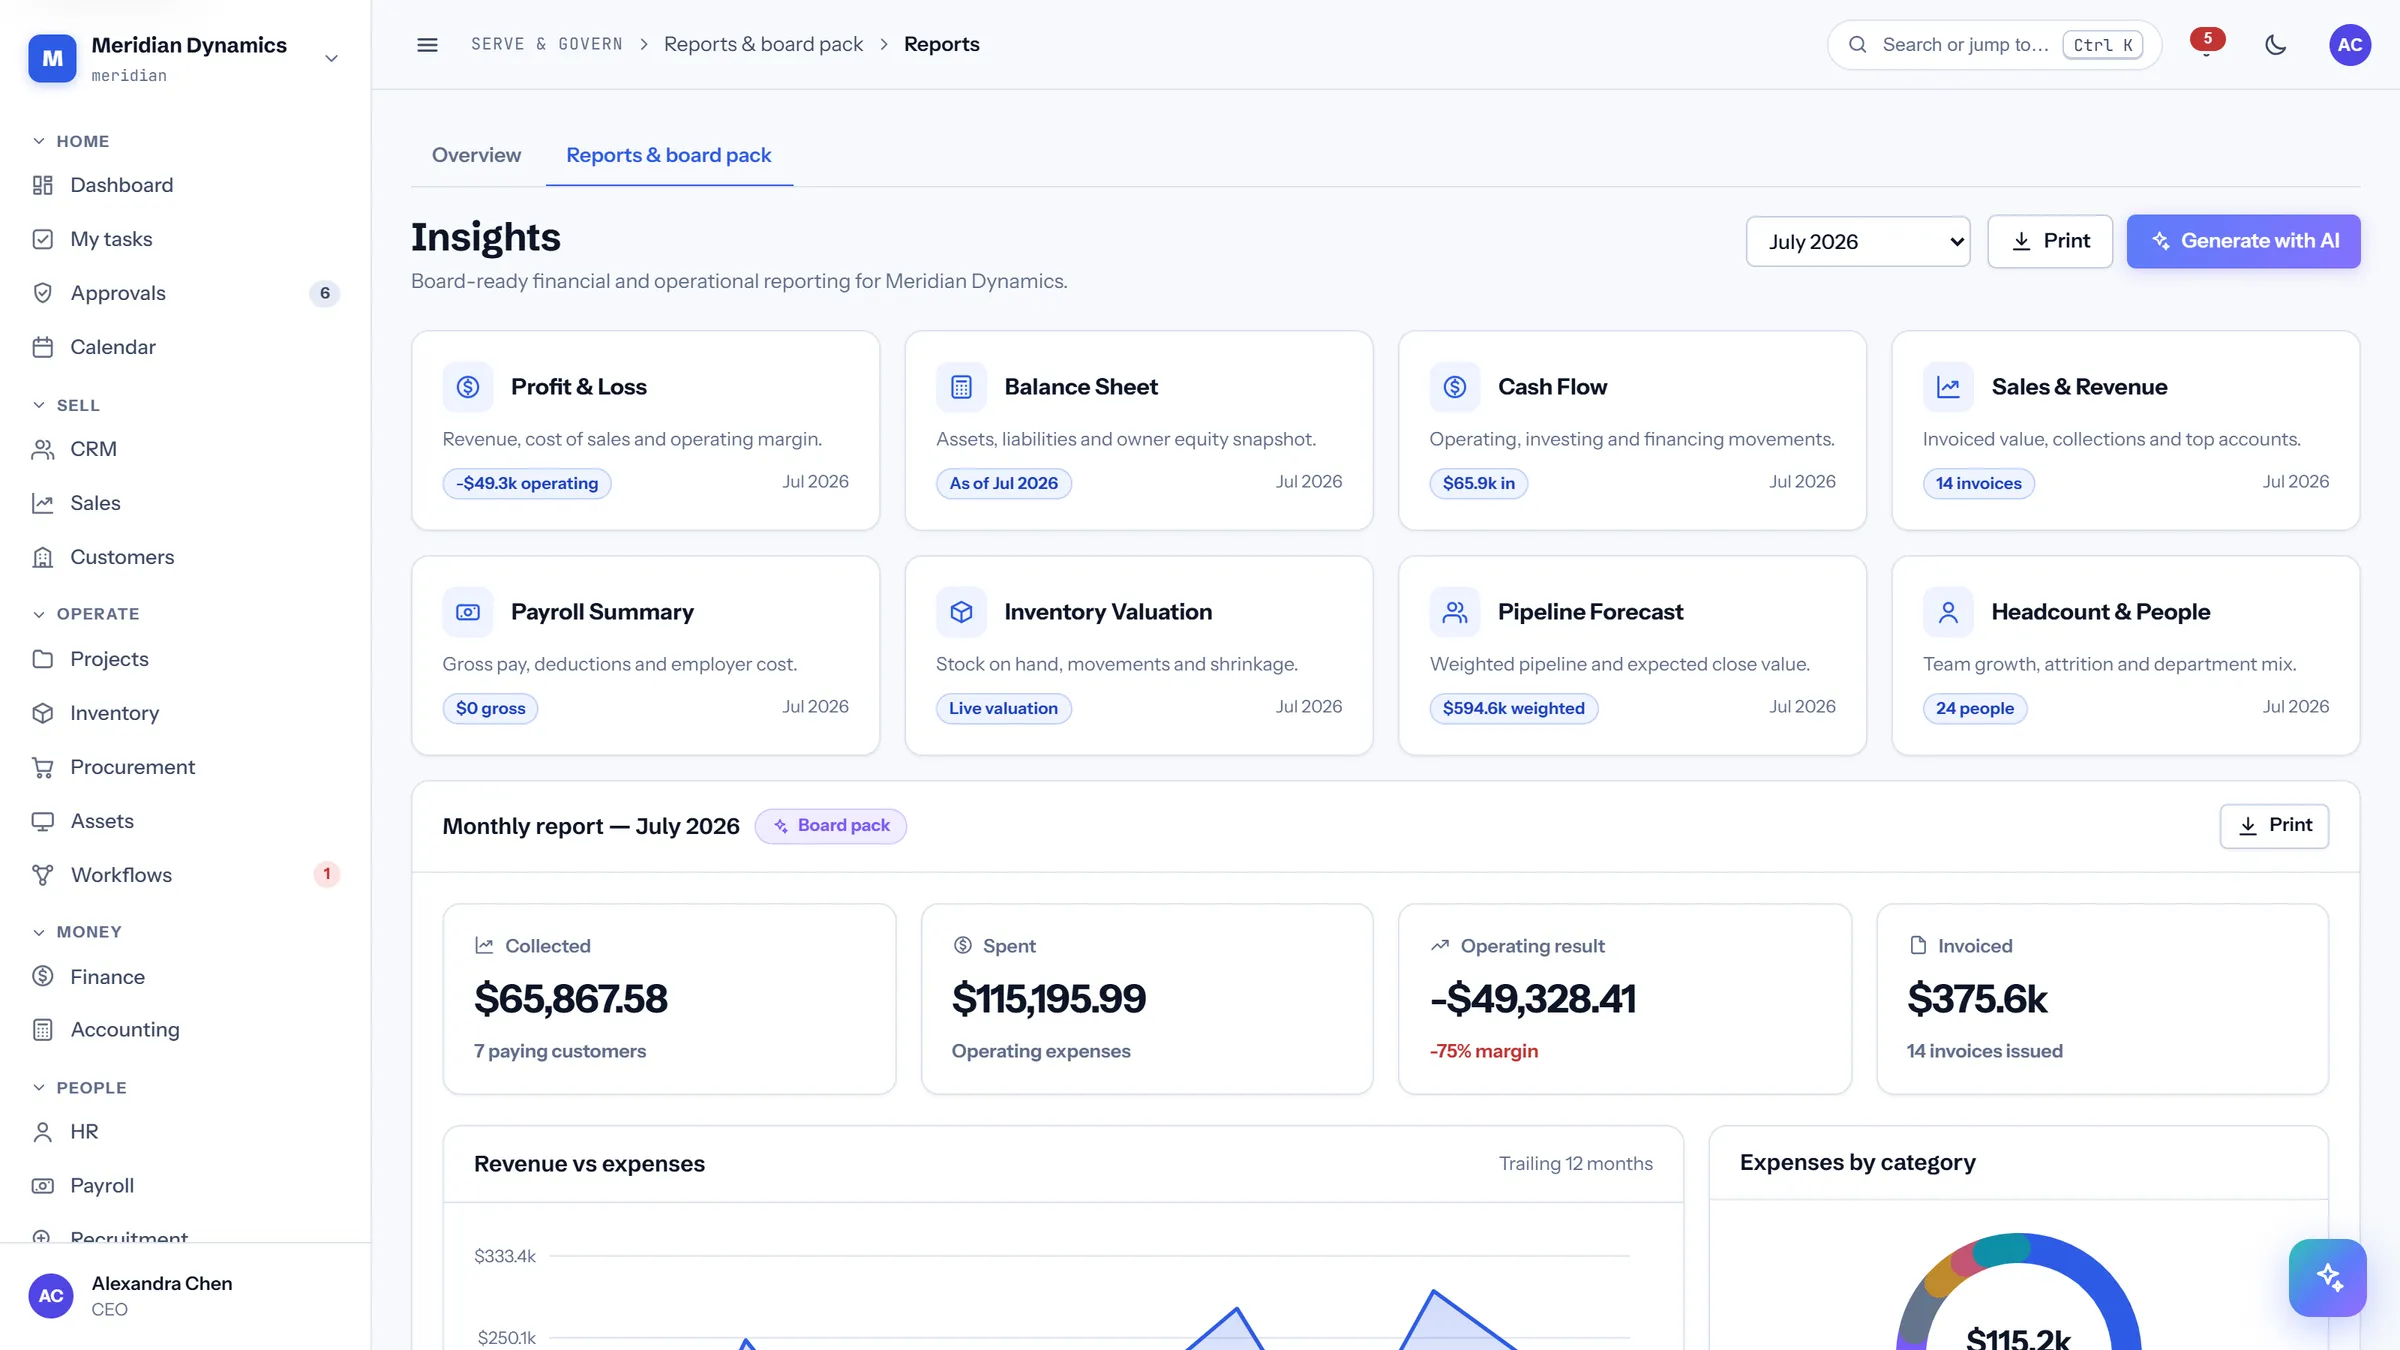
Task: Open the Balance Sheet calculator icon
Action: (x=961, y=387)
